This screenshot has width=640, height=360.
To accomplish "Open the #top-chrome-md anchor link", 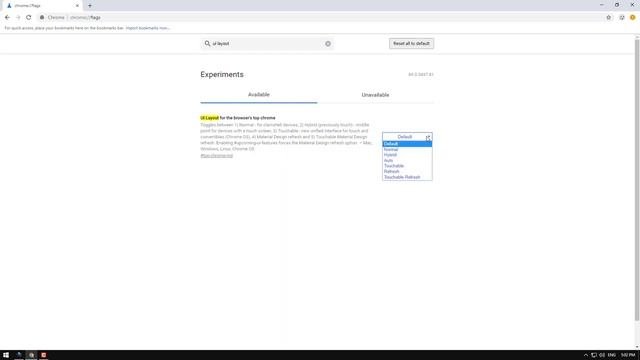I will [x=216, y=156].
